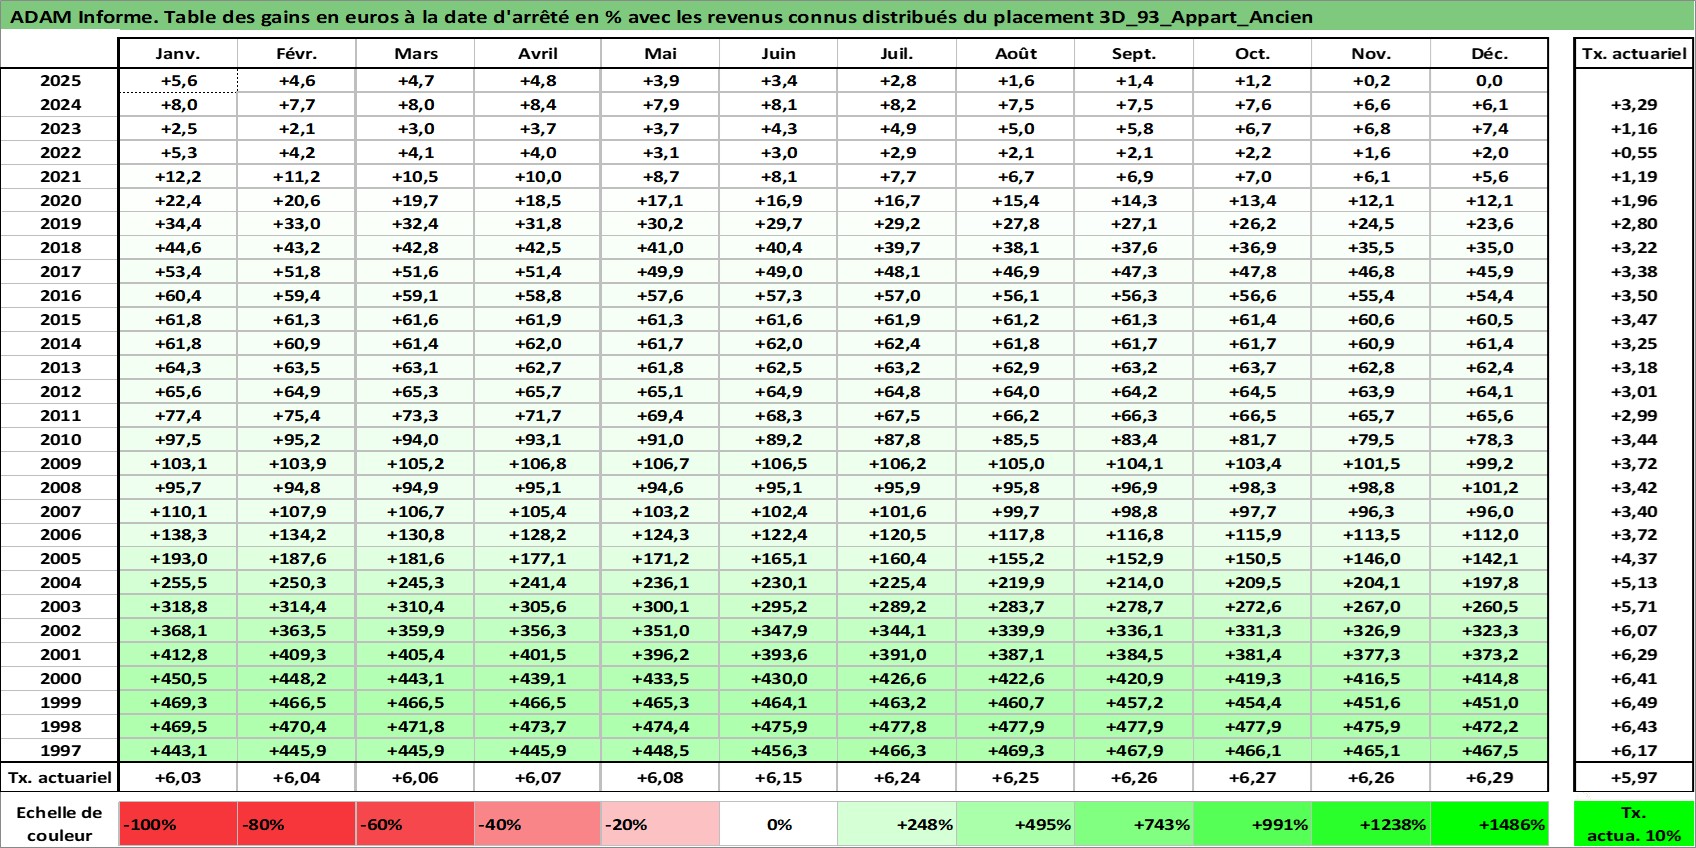Click the 'Avril' column header

pos(538,54)
